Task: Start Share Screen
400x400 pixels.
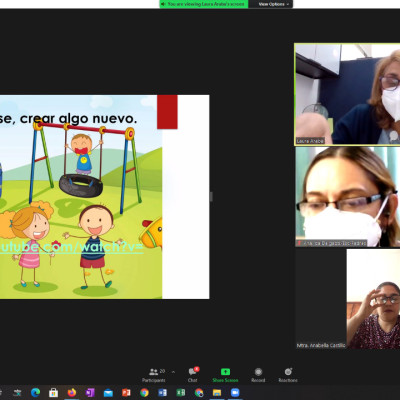Action: (x=225, y=375)
